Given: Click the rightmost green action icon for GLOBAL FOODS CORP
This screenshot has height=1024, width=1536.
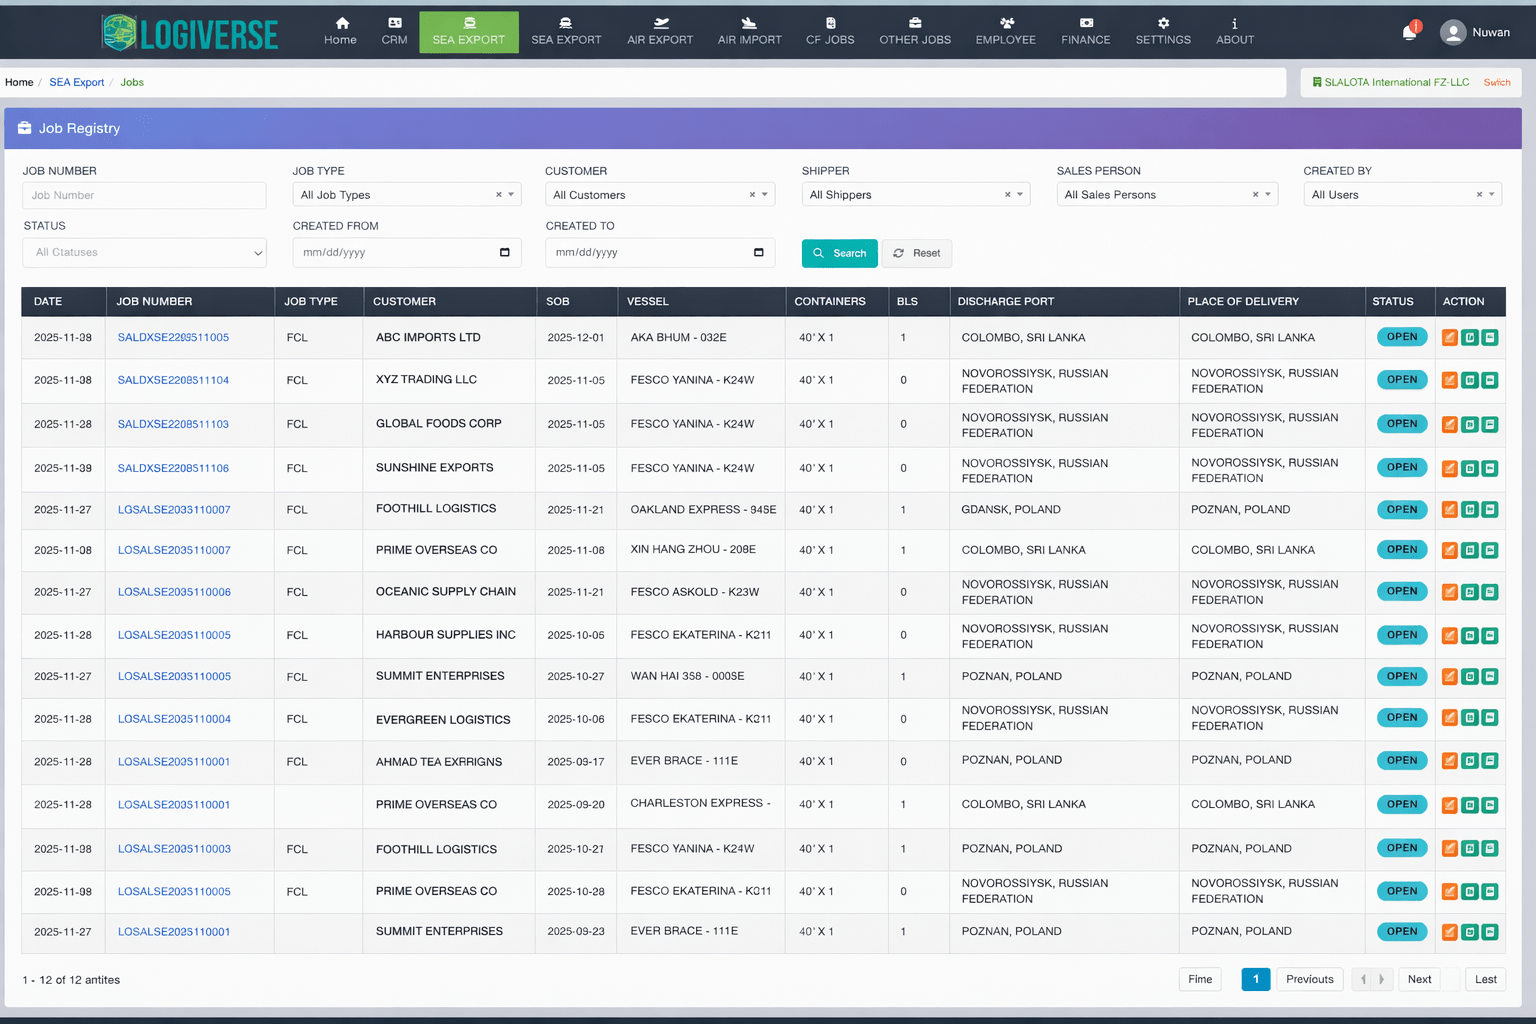Looking at the screenshot, I should click(1490, 424).
